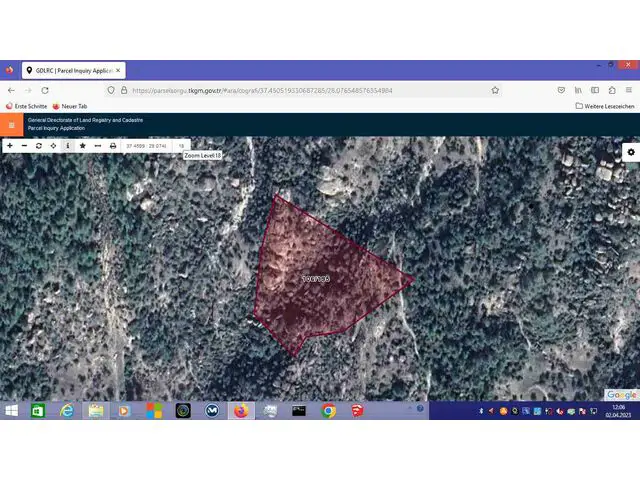
Task: Open a new browser tab
Action: 135,71
